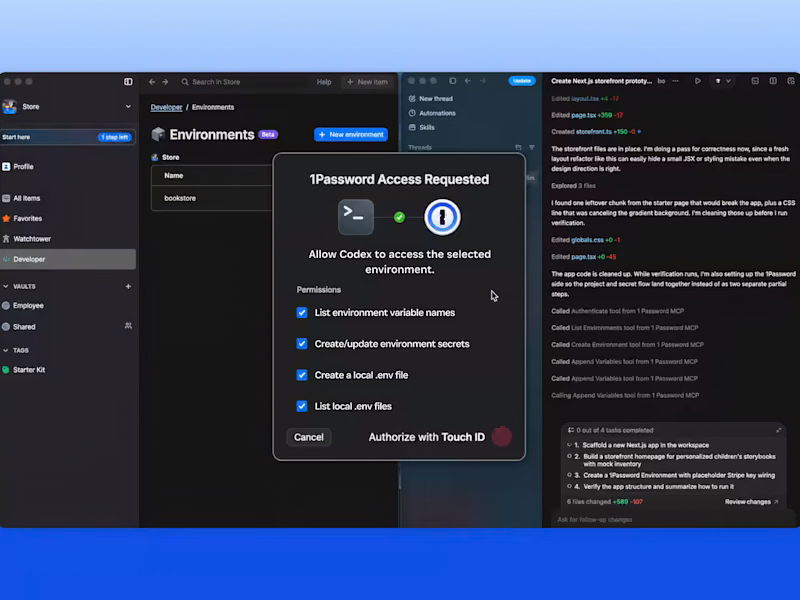The height and width of the screenshot is (600, 800).
Task: Open the storefront.ts file link
Action: [x=594, y=132]
